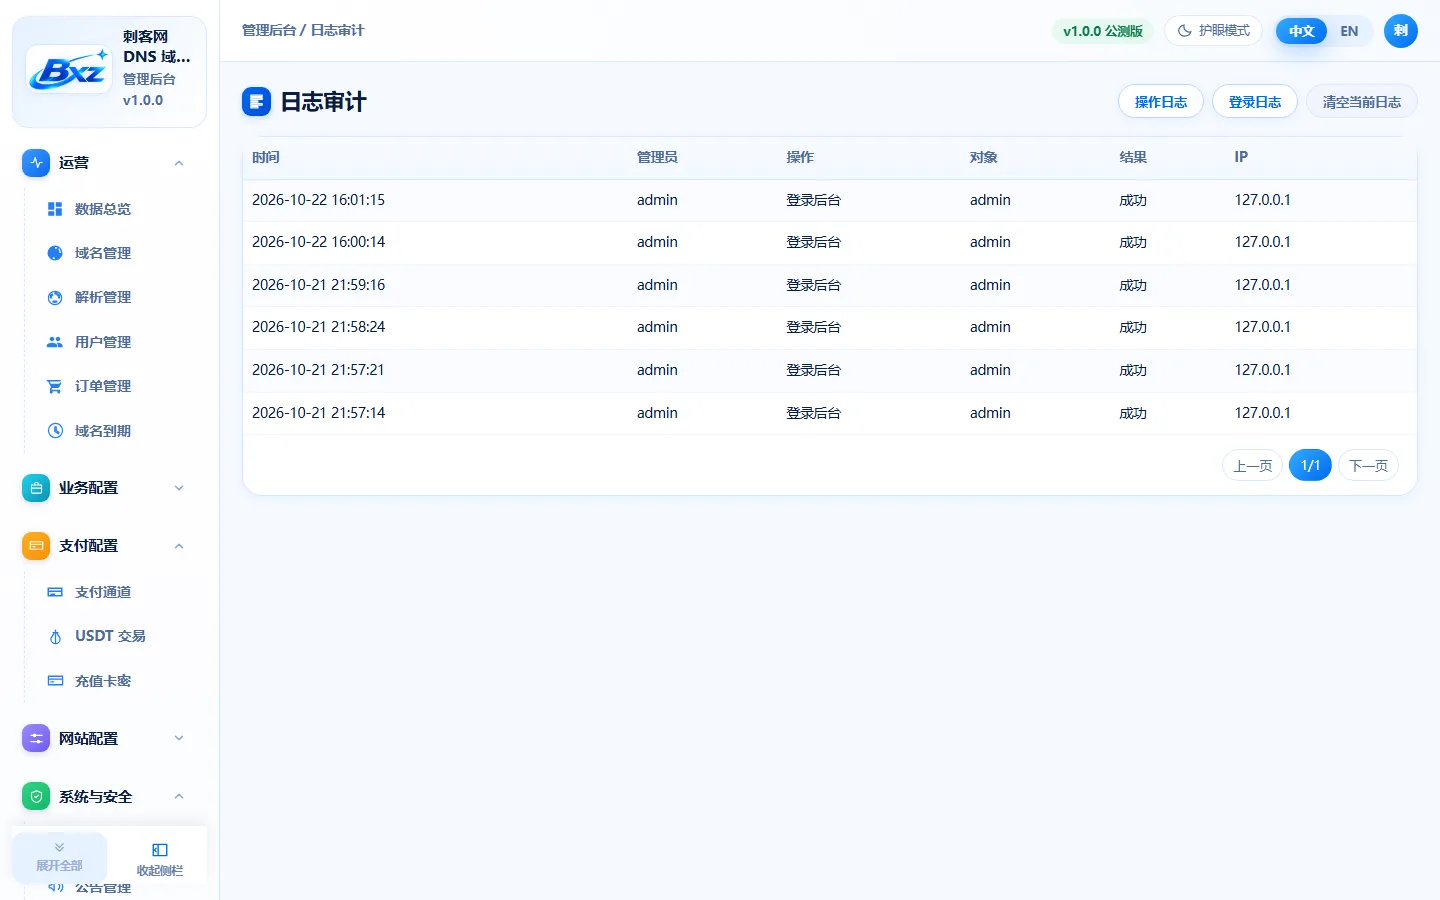The height and width of the screenshot is (900, 1440).
Task: Collapse the sidebar with 收起侧栏
Action: 160,857
